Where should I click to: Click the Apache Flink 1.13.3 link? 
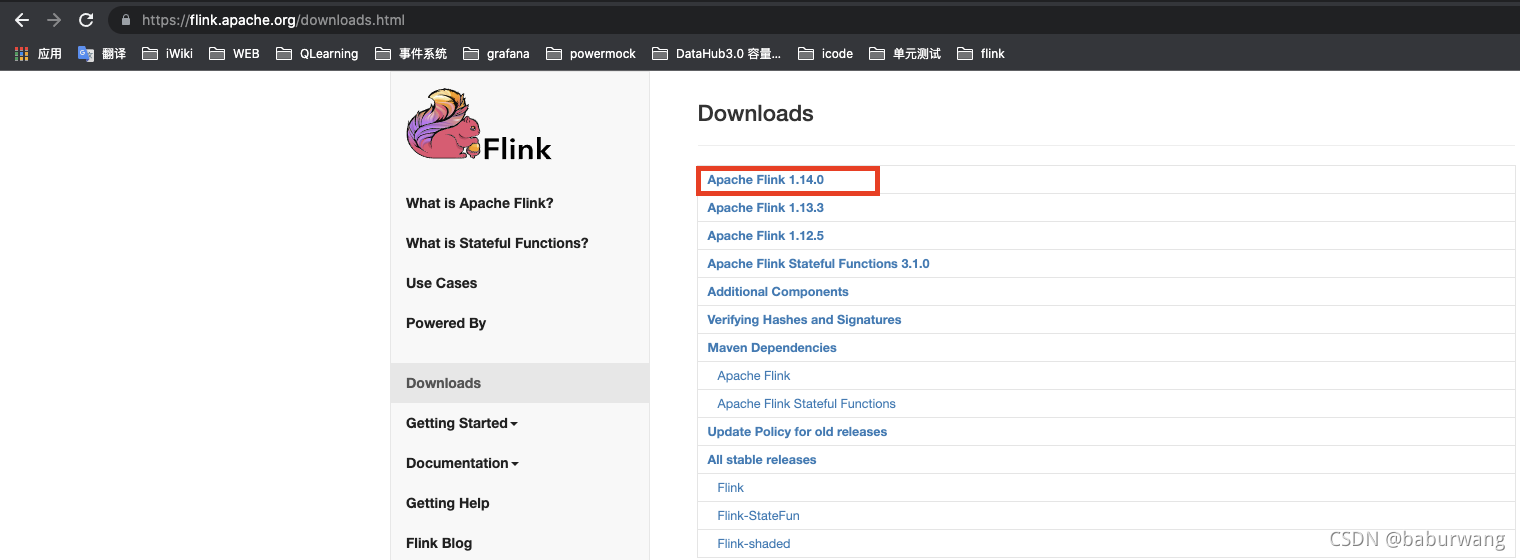pos(766,208)
